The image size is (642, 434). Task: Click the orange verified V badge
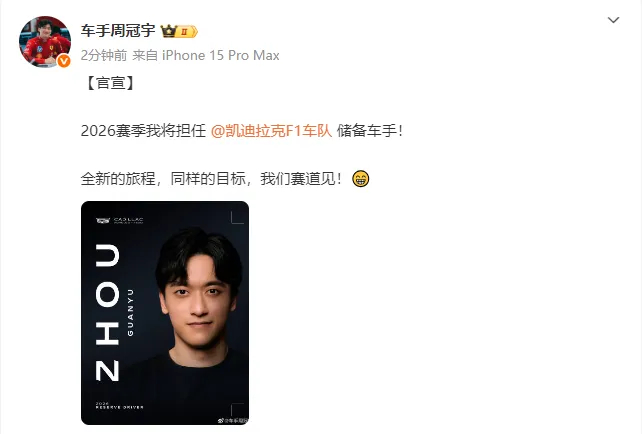click(x=63, y=61)
